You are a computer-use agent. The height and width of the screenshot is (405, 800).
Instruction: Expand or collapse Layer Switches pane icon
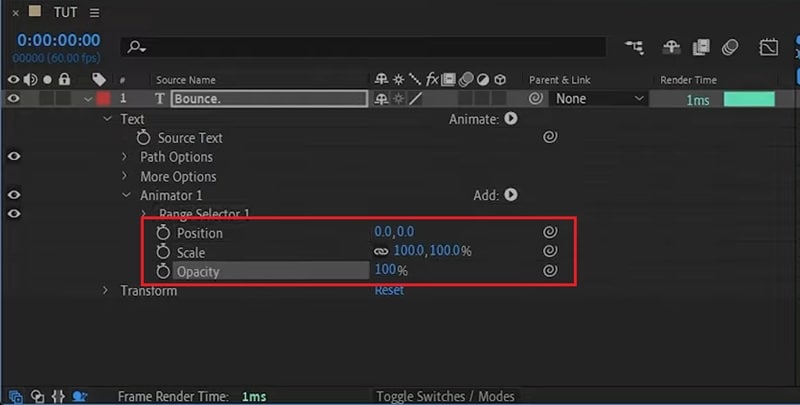click(15, 396)
